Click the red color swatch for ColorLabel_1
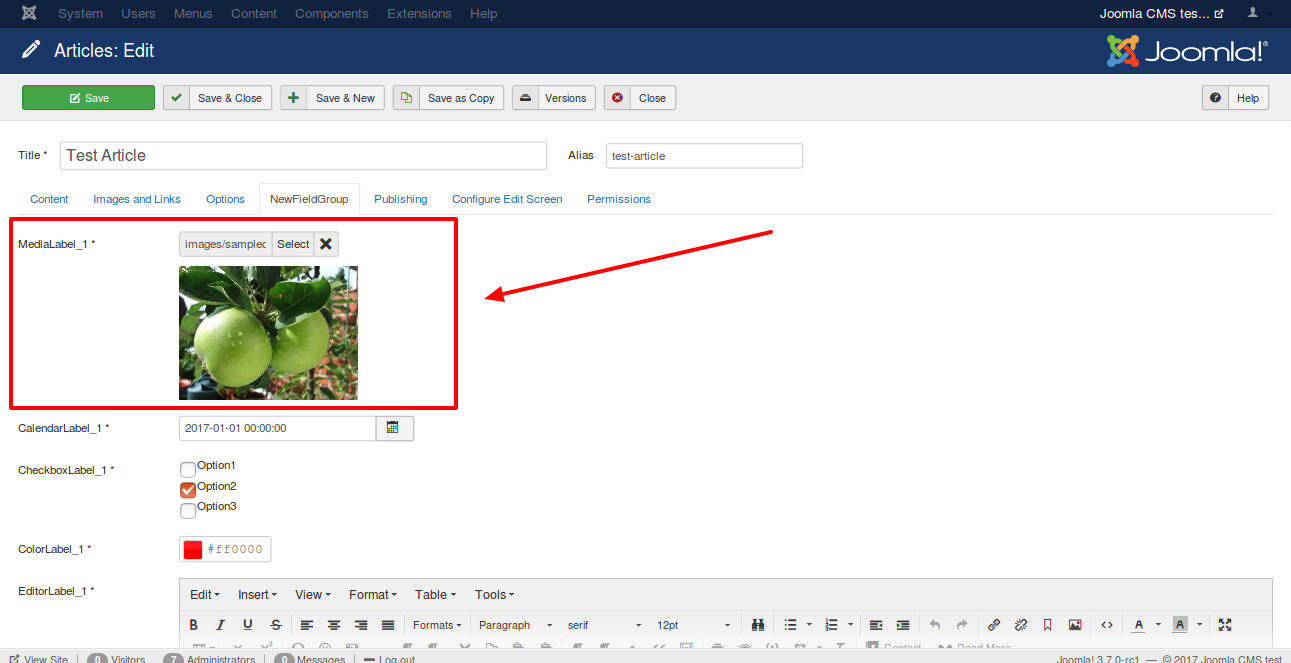This screenshot has width=1291, height=663. [193, 549]
